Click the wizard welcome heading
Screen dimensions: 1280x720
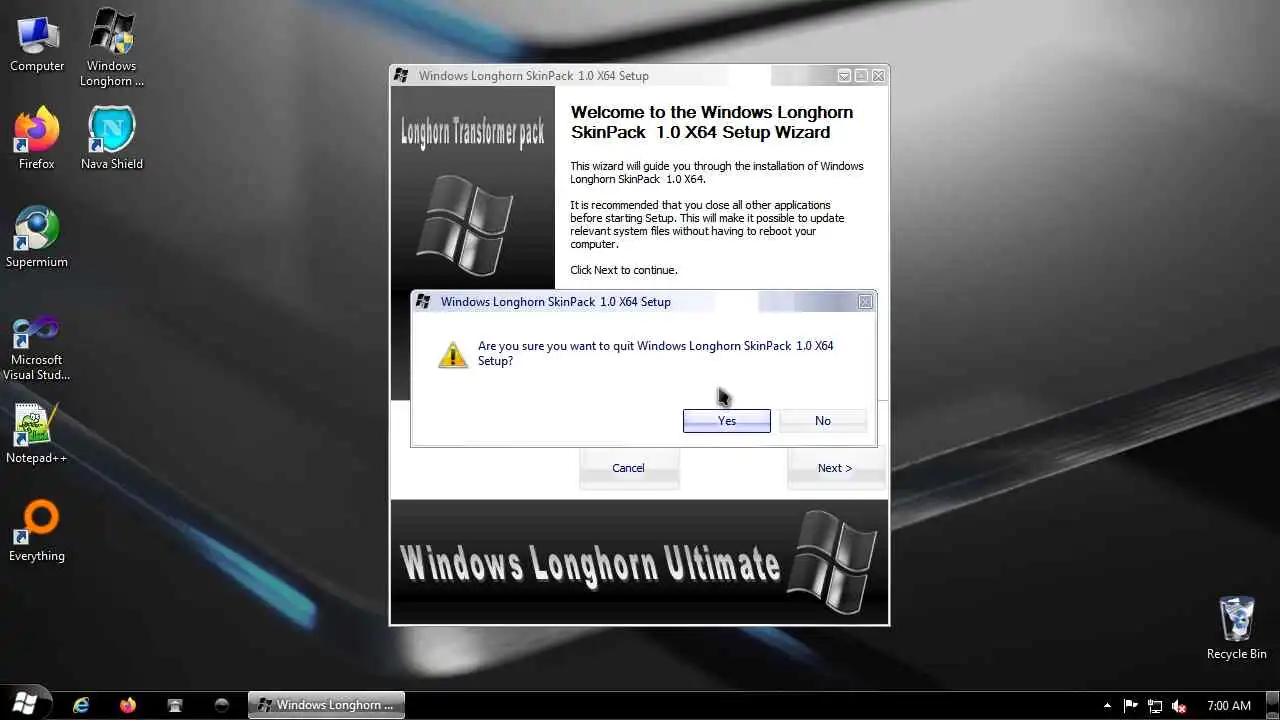712,122
